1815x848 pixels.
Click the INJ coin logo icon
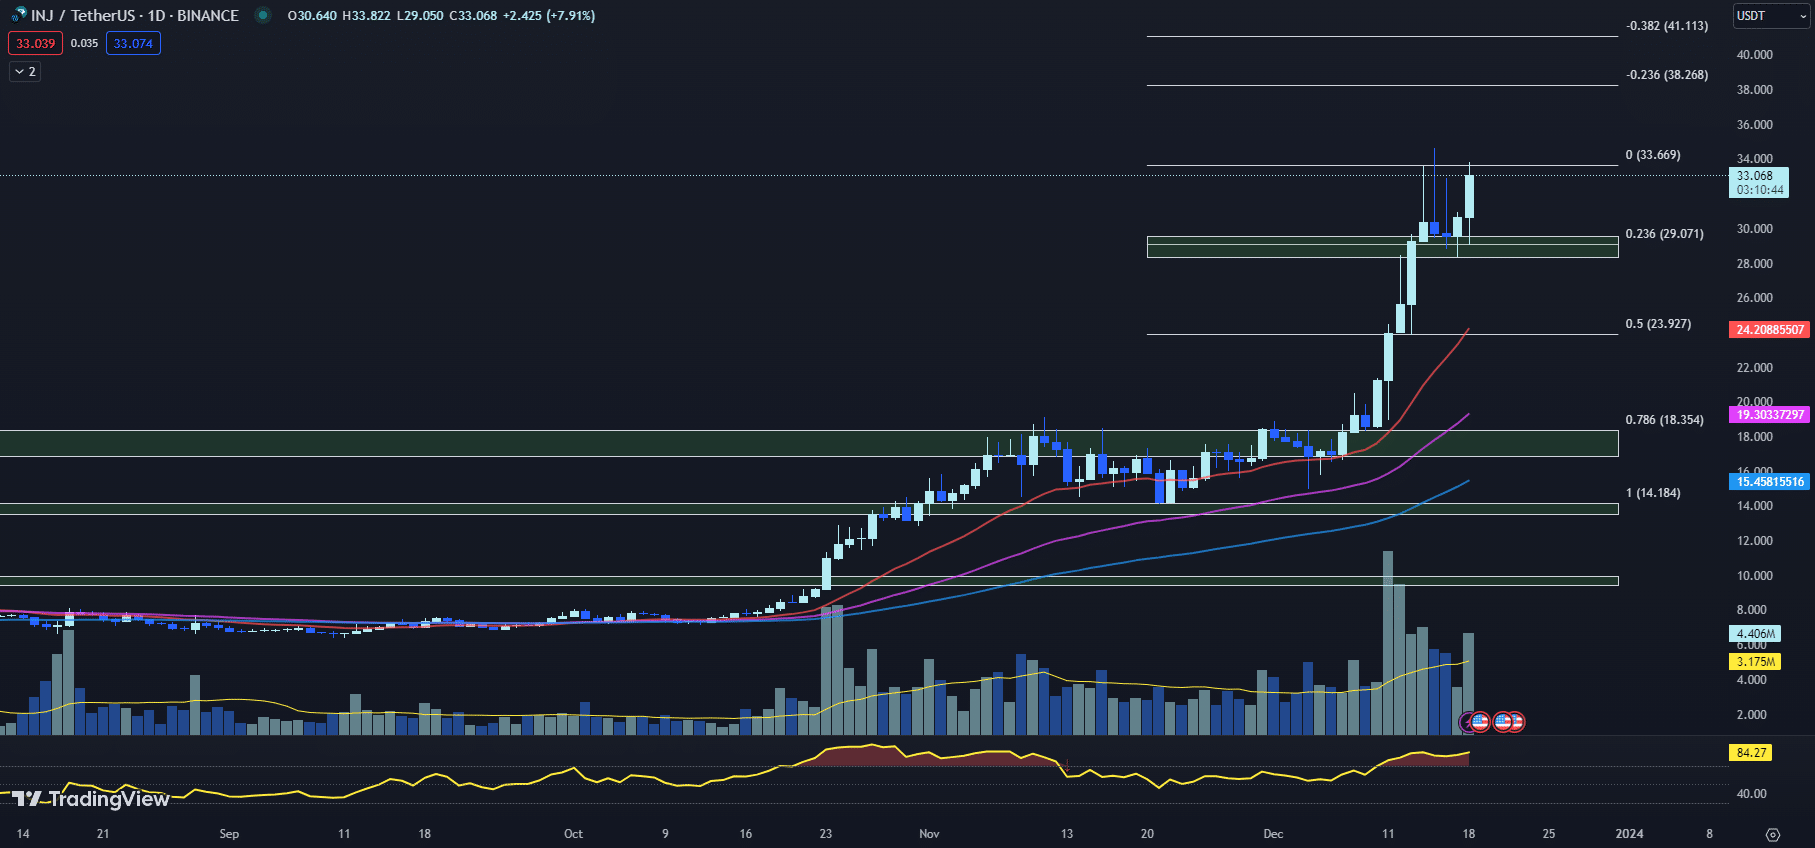[x=18, y=15]
